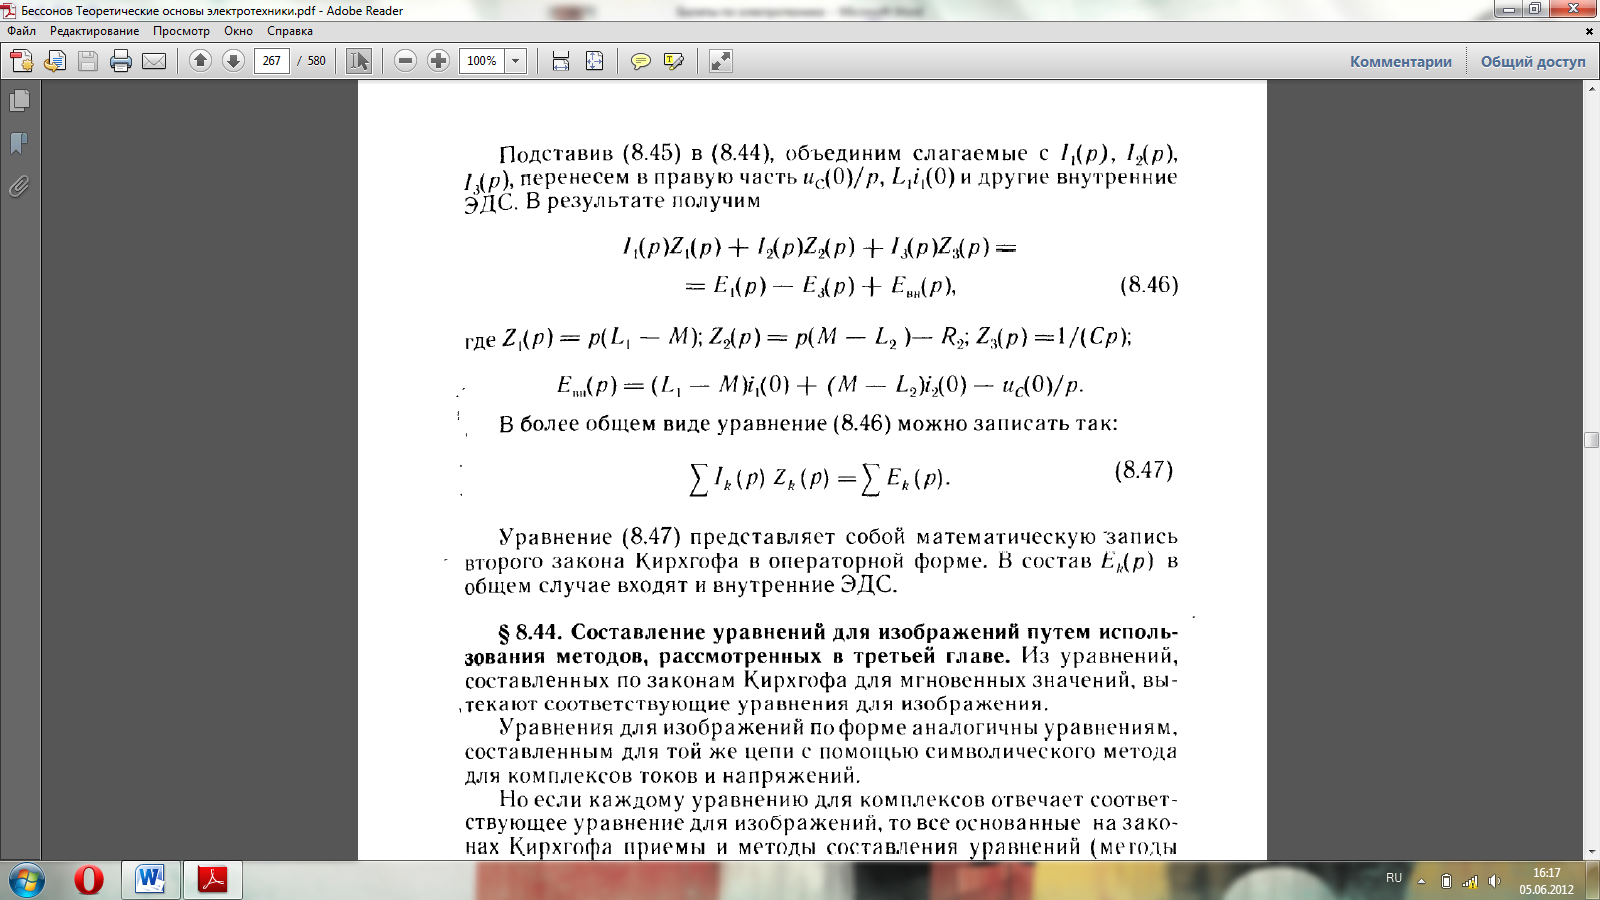Click equation number (8.46)

1149,285
